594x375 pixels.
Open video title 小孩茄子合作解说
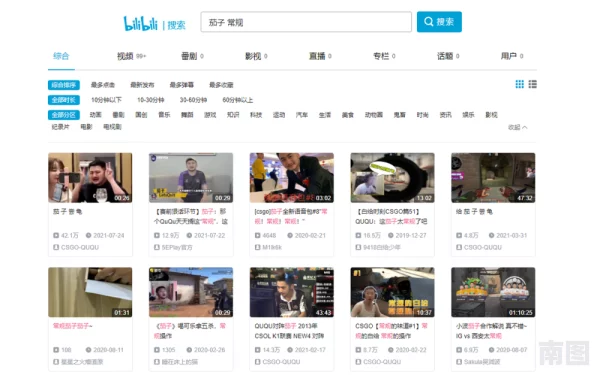click(491, 331)
